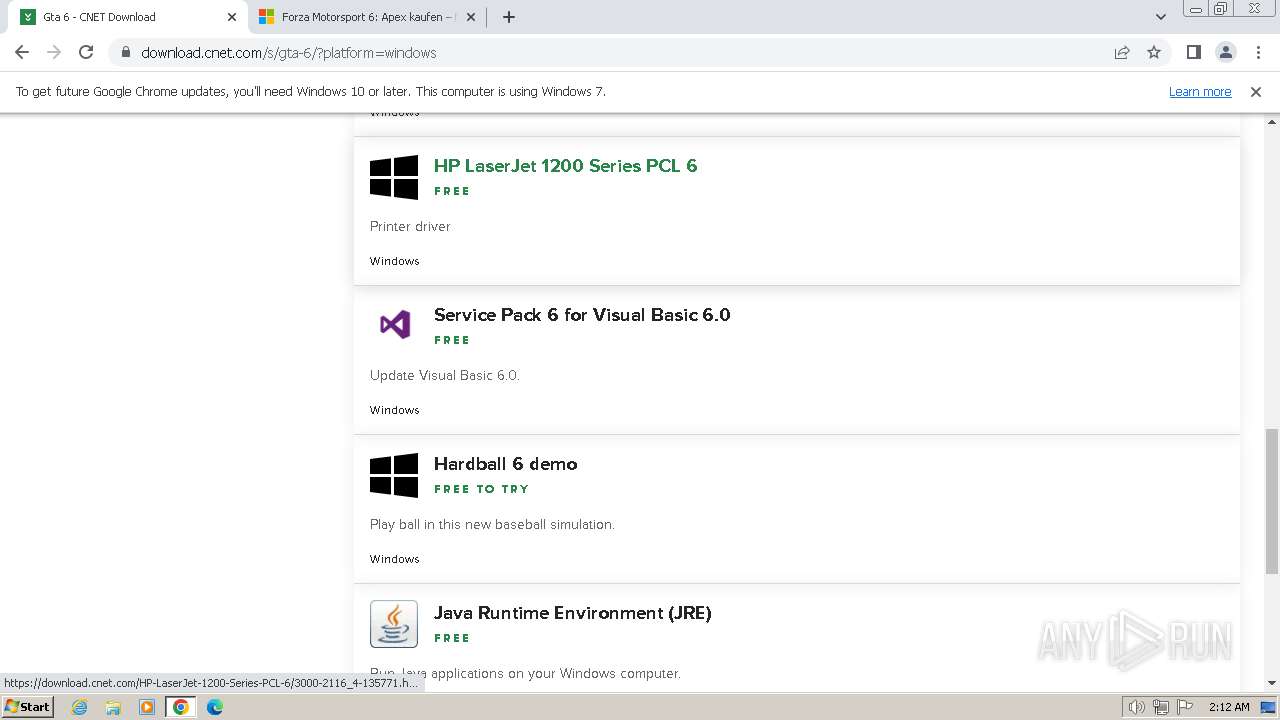Open Windows Media Player taskbar icon

[147, 707]
